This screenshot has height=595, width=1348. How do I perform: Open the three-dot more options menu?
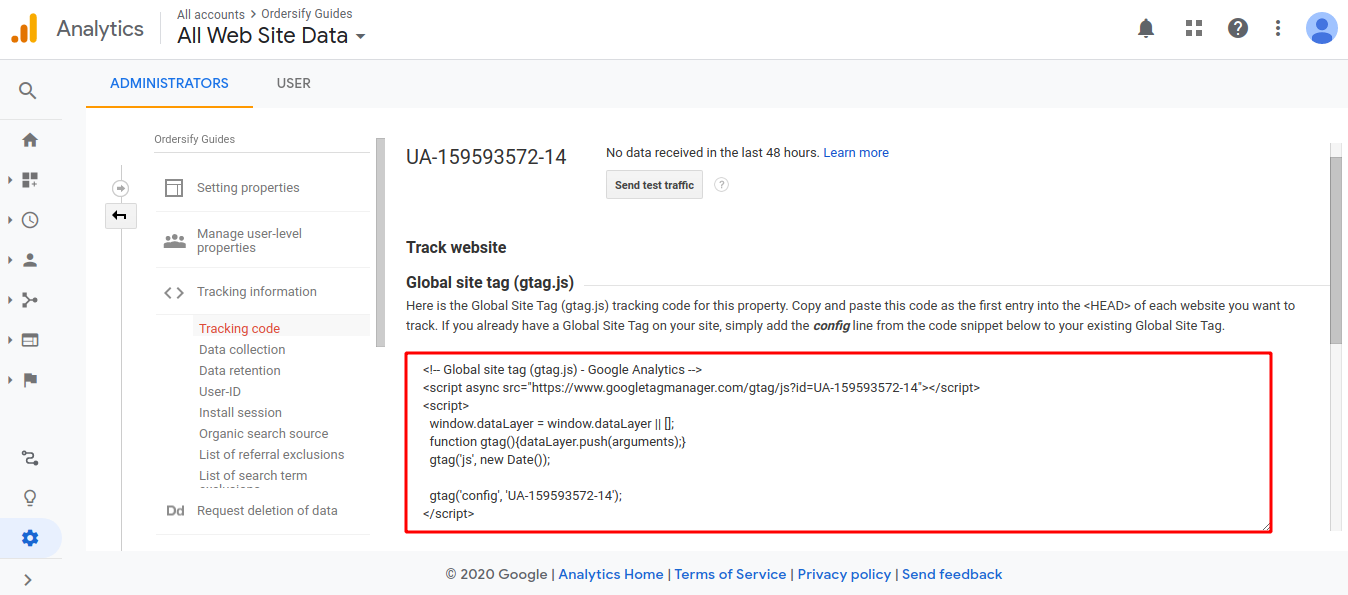coord(1278,28)
